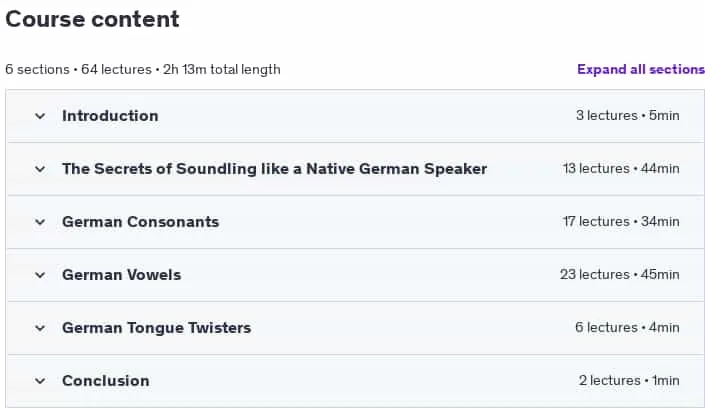Click the 2 lectures • 1min label
Image resolution: width=705 pixels, height=408 pixels.
click(x=629, y=381)
